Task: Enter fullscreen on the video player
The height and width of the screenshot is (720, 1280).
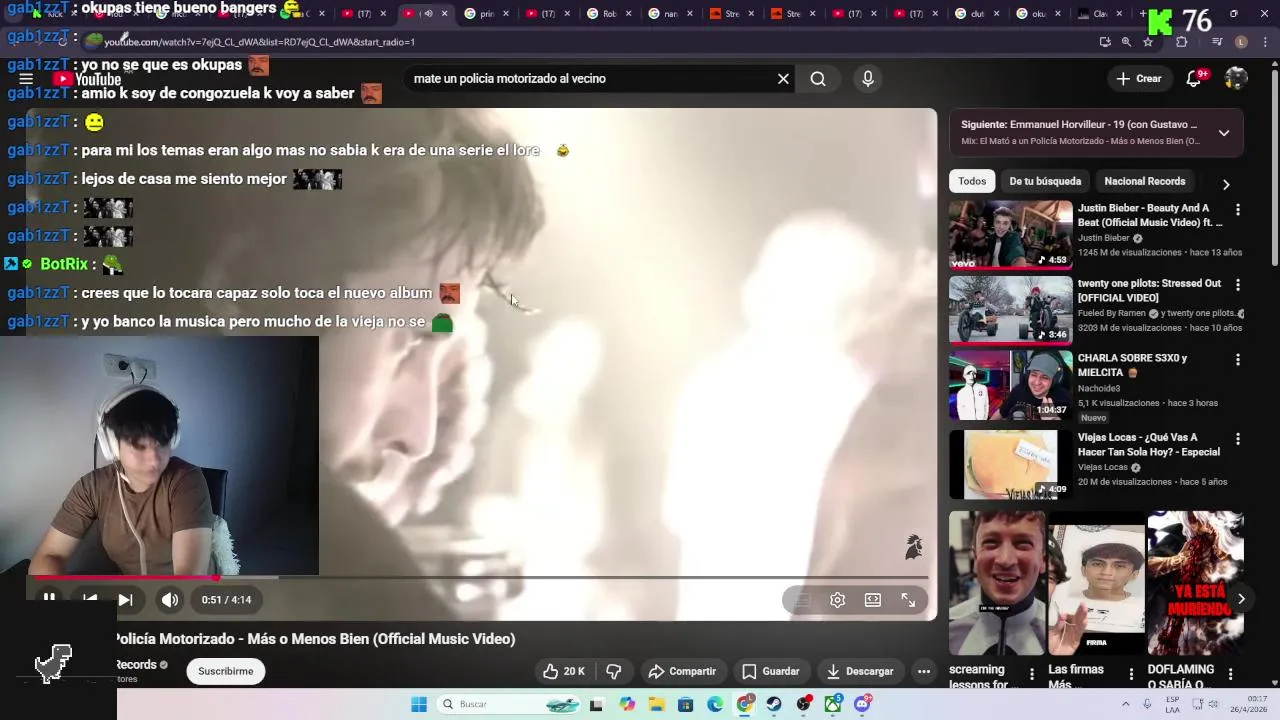Action: pyautogui.click(x=908, y=600)
